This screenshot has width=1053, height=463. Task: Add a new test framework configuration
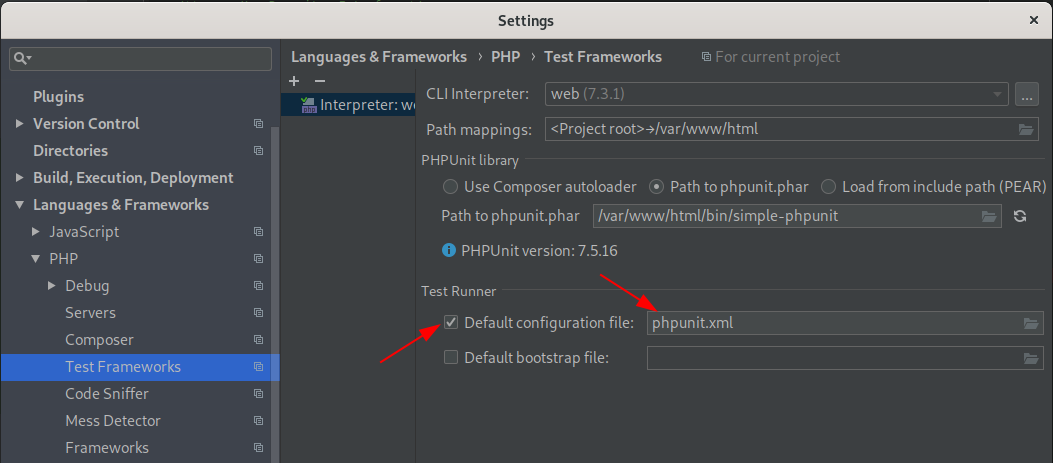coord(293,81)
